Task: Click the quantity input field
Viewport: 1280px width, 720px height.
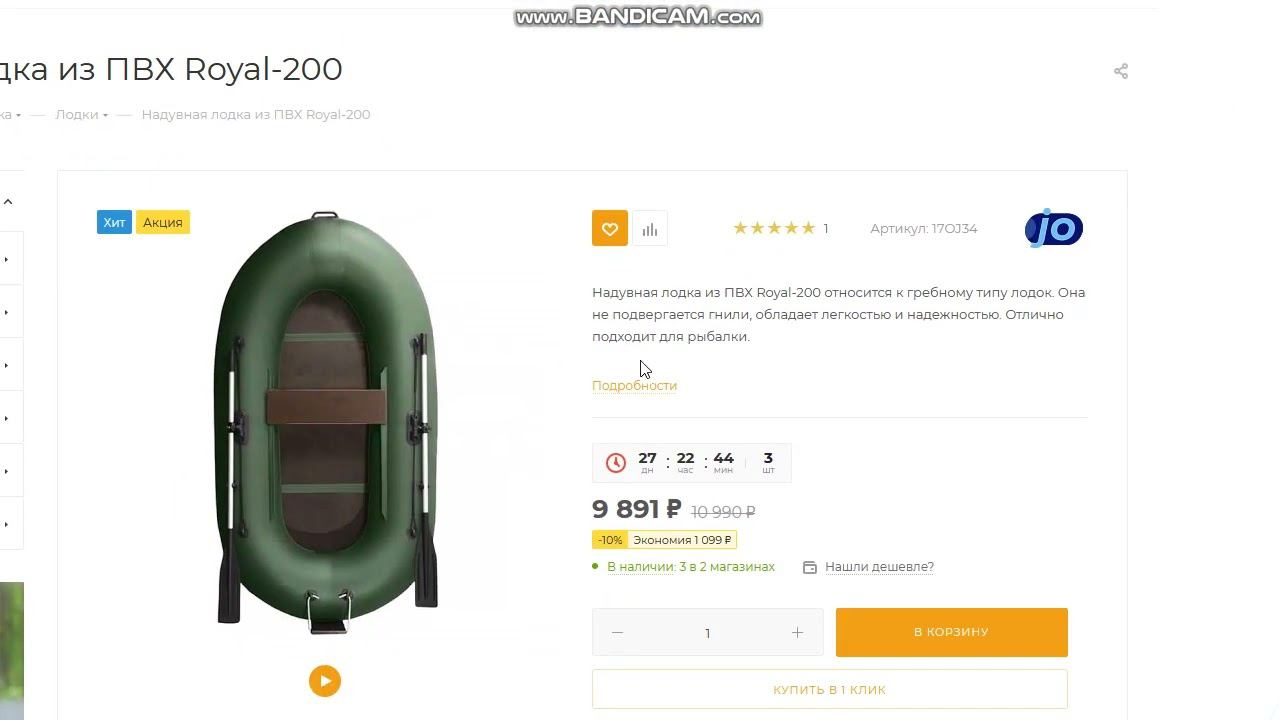Action: coord(707,633)
